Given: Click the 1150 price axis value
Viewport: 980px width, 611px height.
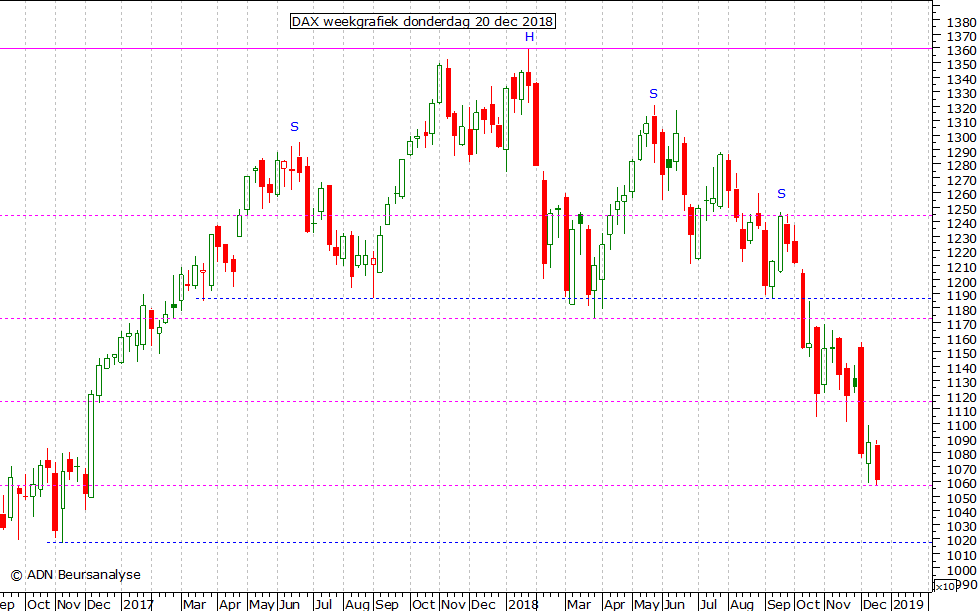Looking at the screenshot, I should coord(961,354).
